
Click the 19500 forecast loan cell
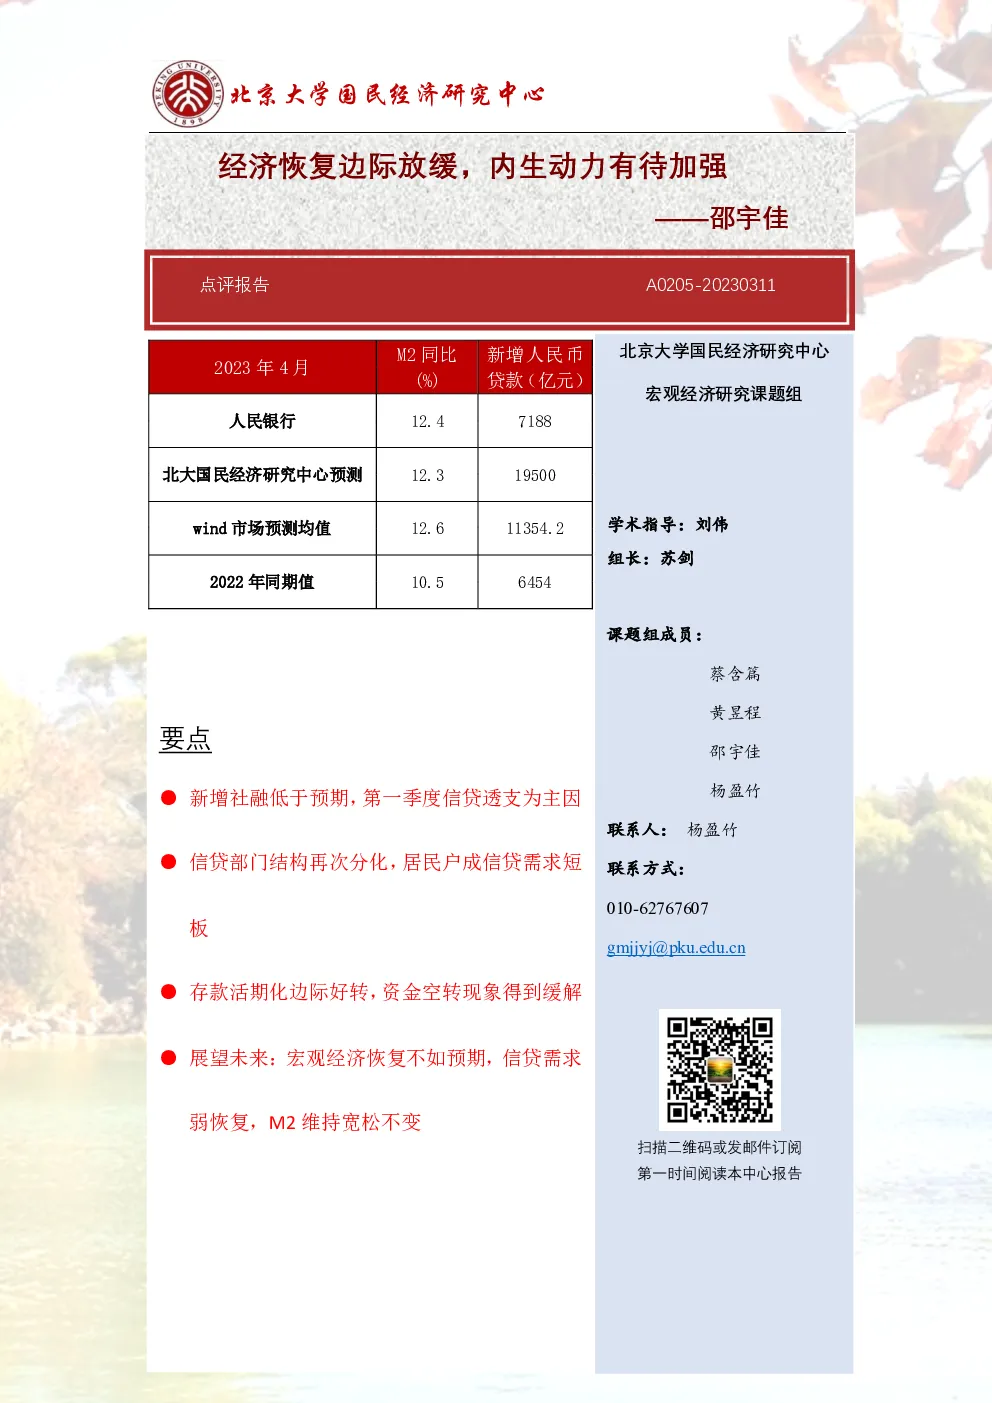point(535,475)
